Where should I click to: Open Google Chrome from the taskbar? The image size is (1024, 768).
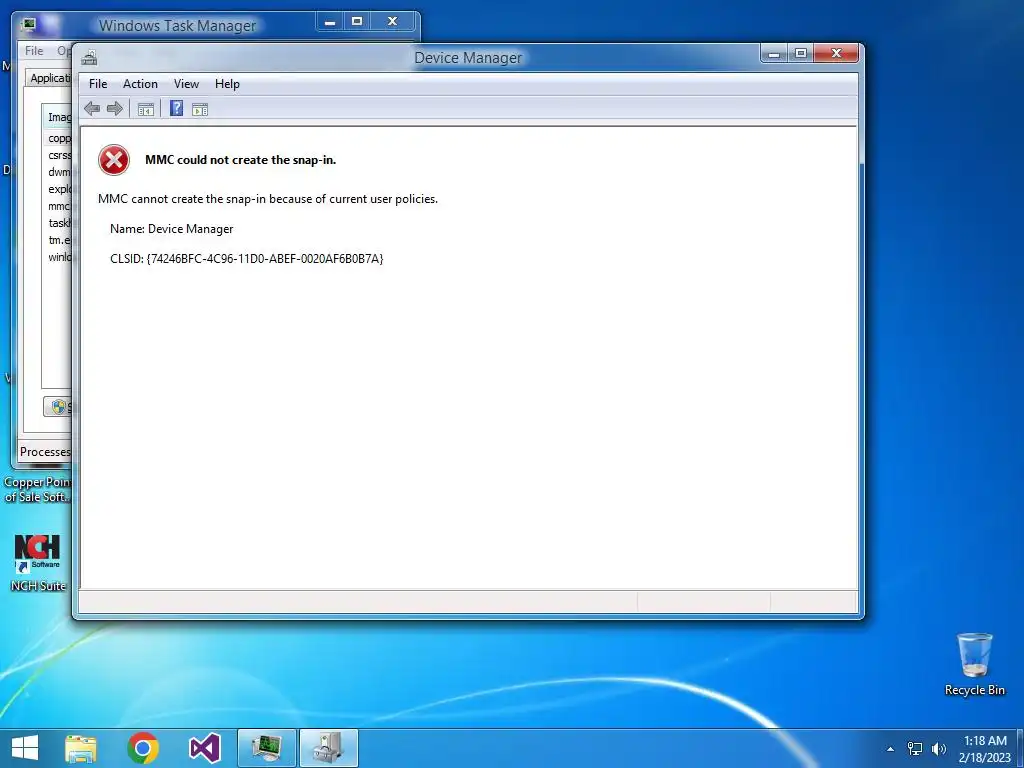tap(143, 748)
